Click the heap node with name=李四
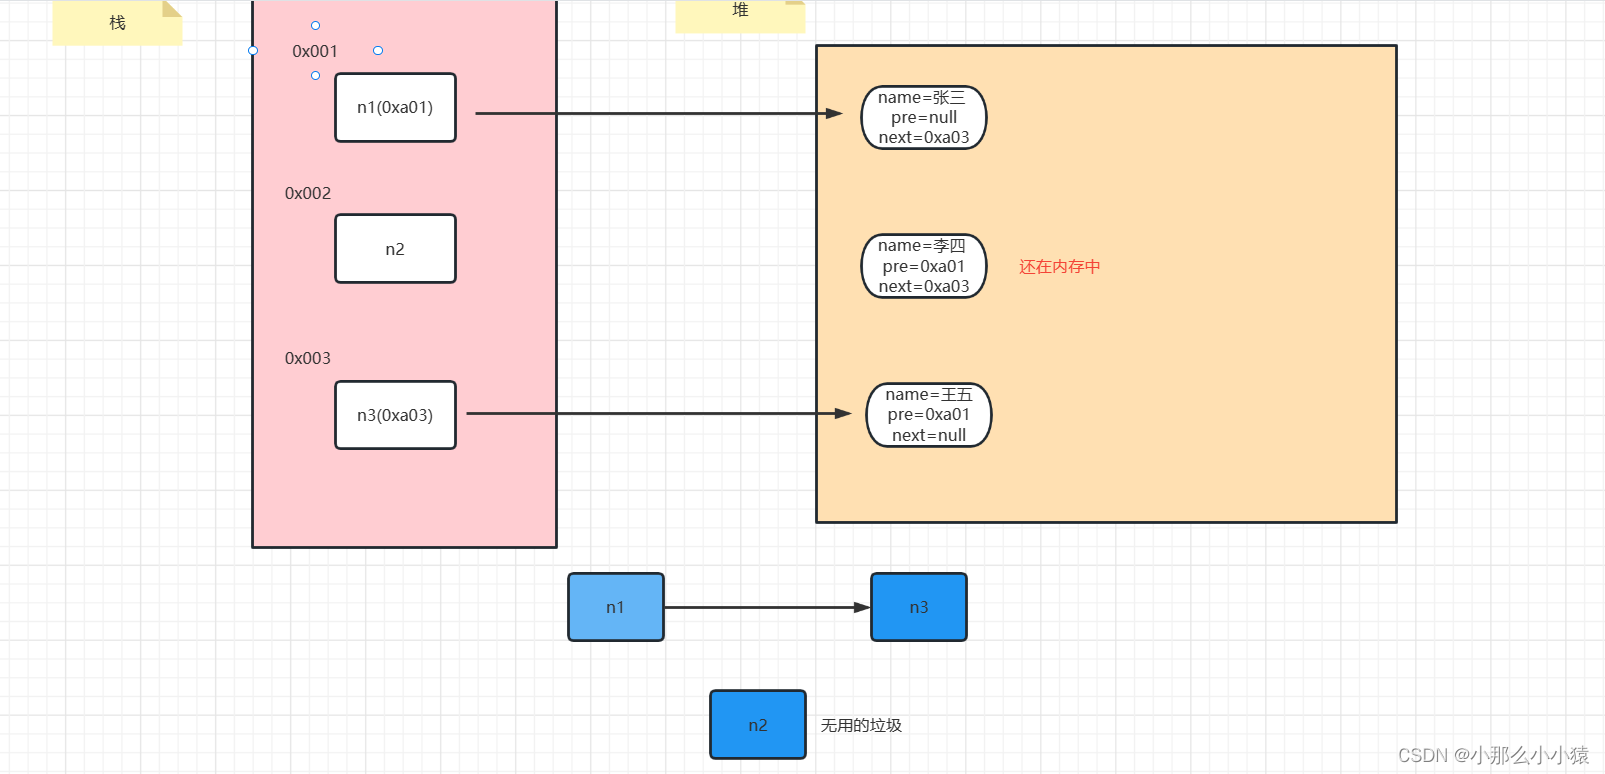 pos(924,266)
